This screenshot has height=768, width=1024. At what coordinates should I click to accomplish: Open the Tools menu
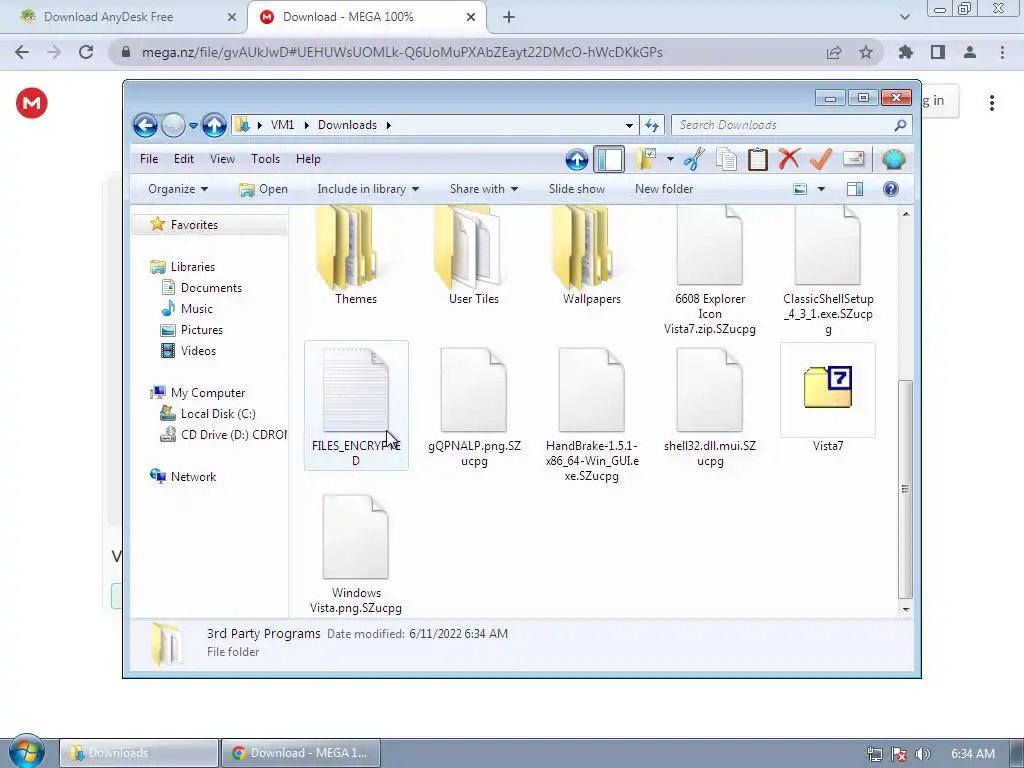coord(265,159)
